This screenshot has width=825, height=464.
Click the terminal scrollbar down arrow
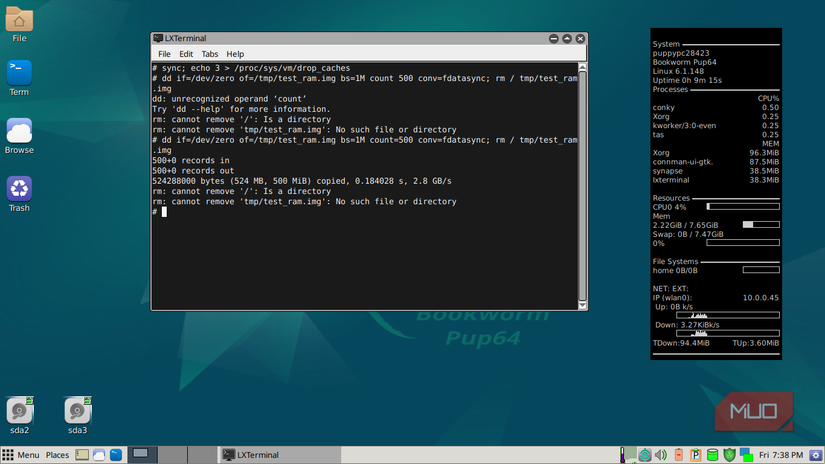tap(582, 305)
